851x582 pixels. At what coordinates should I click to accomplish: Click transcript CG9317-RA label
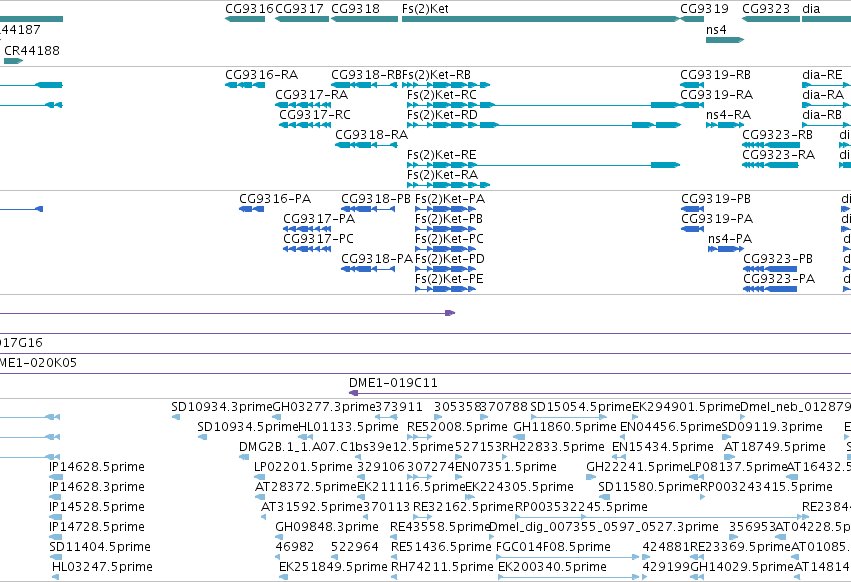tap(312, 95)
